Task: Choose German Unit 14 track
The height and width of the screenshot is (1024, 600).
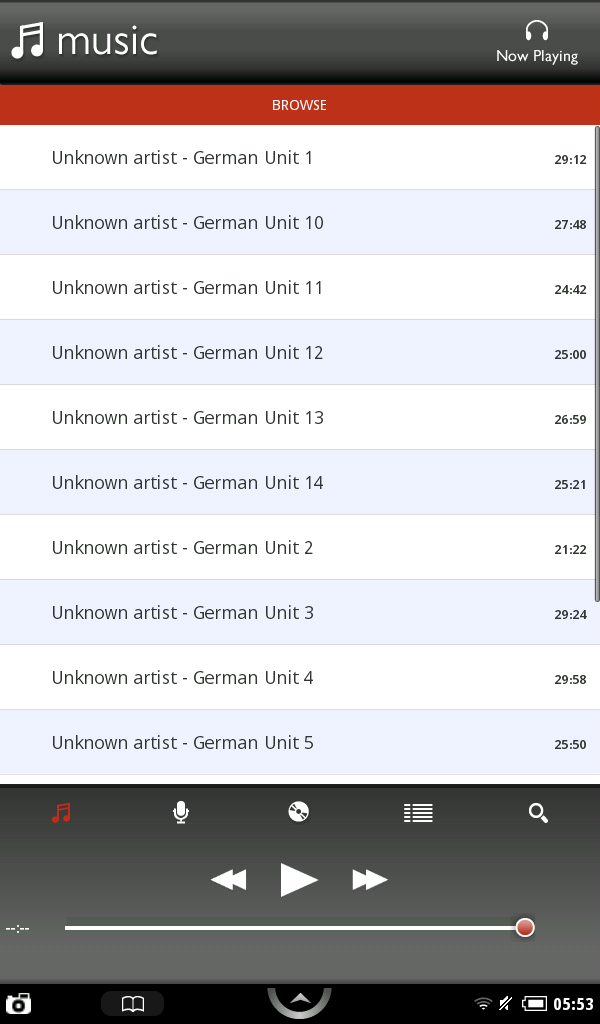Action: click(x=188, y=483)
